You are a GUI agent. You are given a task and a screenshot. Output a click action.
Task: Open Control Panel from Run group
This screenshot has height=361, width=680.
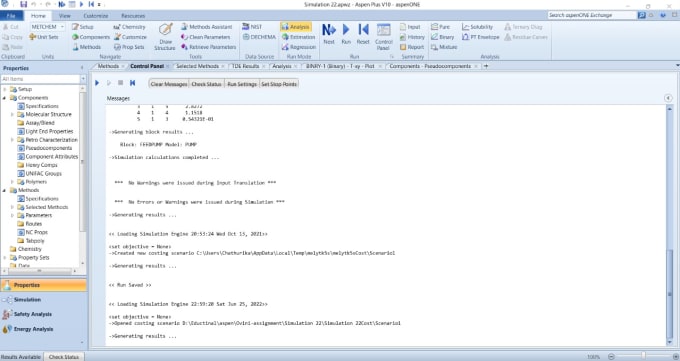(x=383, y=36)
